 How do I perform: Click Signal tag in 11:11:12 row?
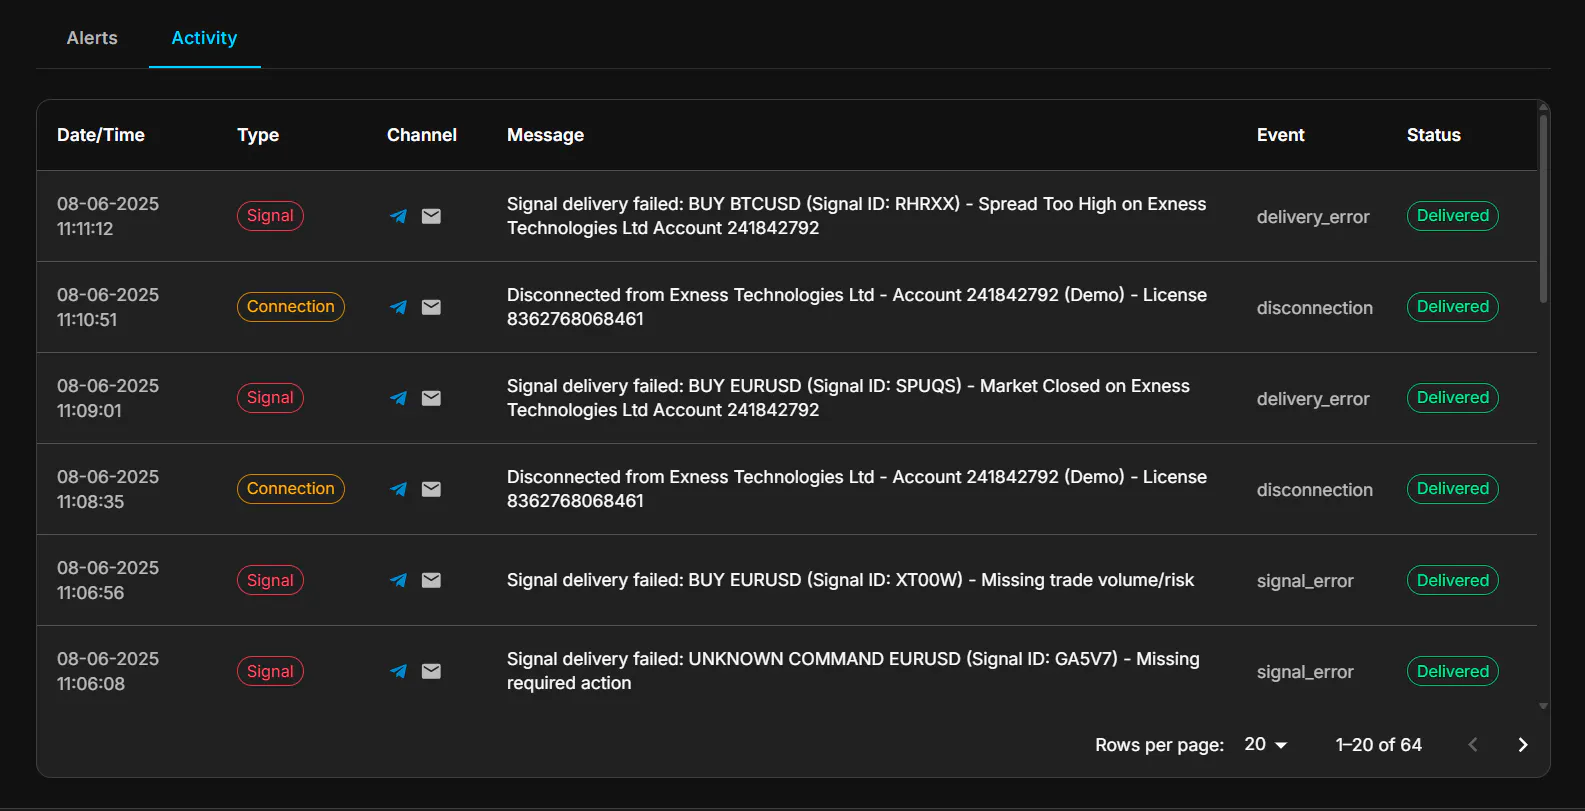[x=270, y=216]
